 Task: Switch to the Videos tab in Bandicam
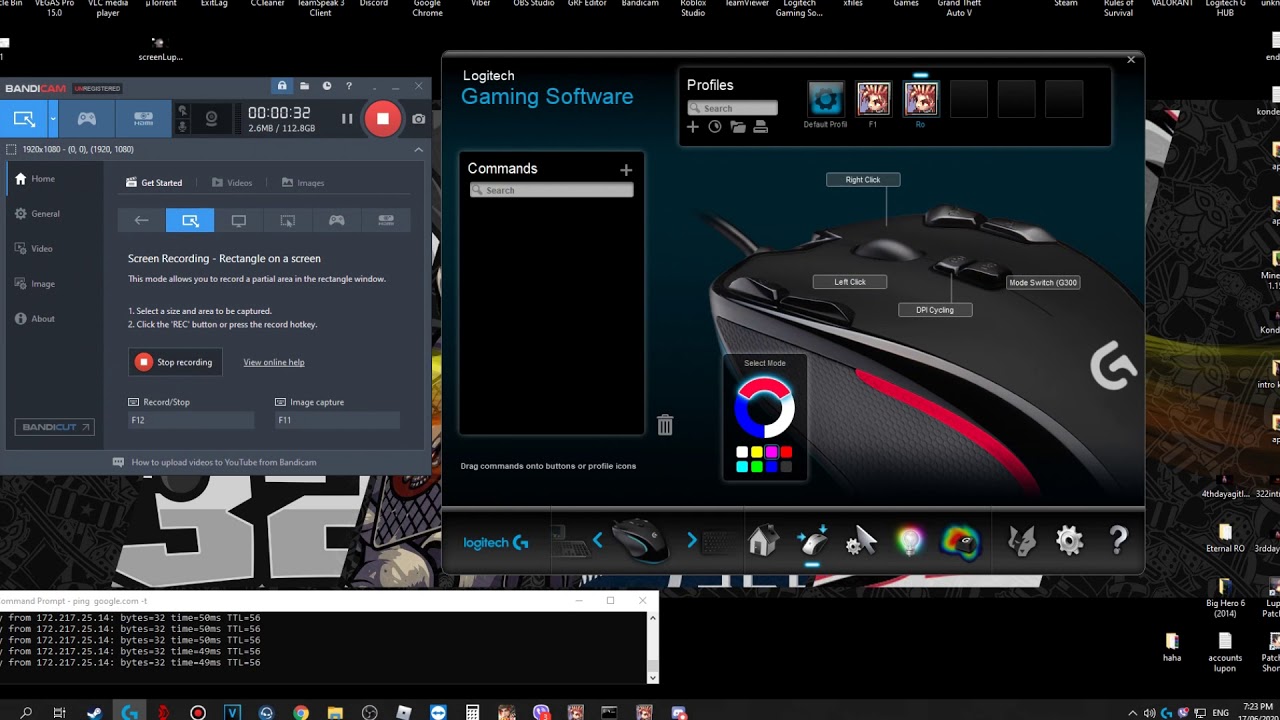pyautogui.click(x=232, y=183)
